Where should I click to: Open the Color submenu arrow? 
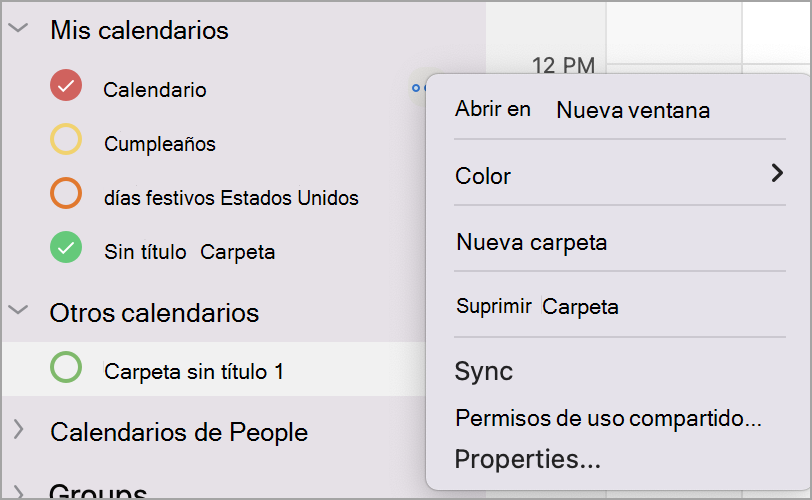click(x=776, y=173)
